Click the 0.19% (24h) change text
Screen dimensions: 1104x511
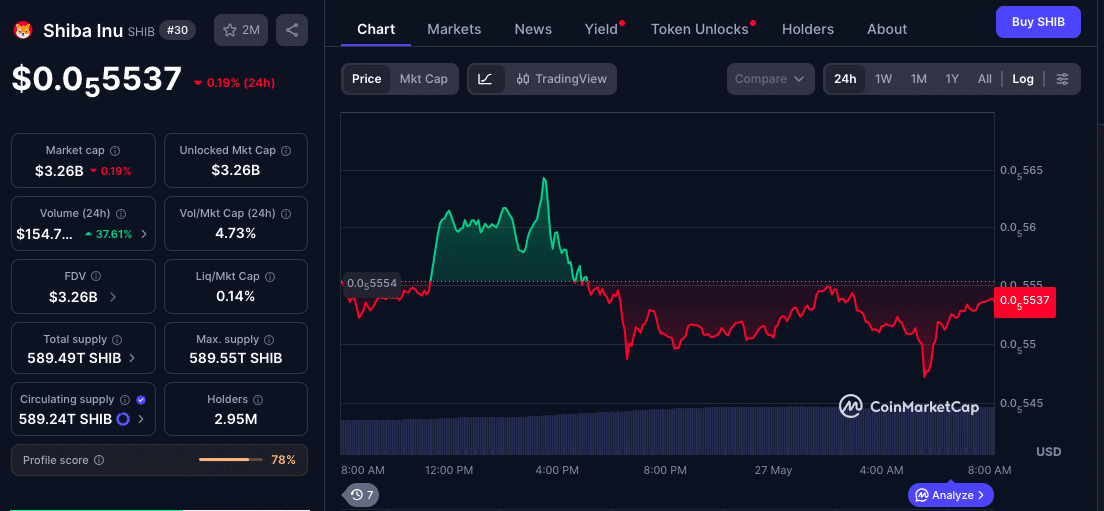233,83
